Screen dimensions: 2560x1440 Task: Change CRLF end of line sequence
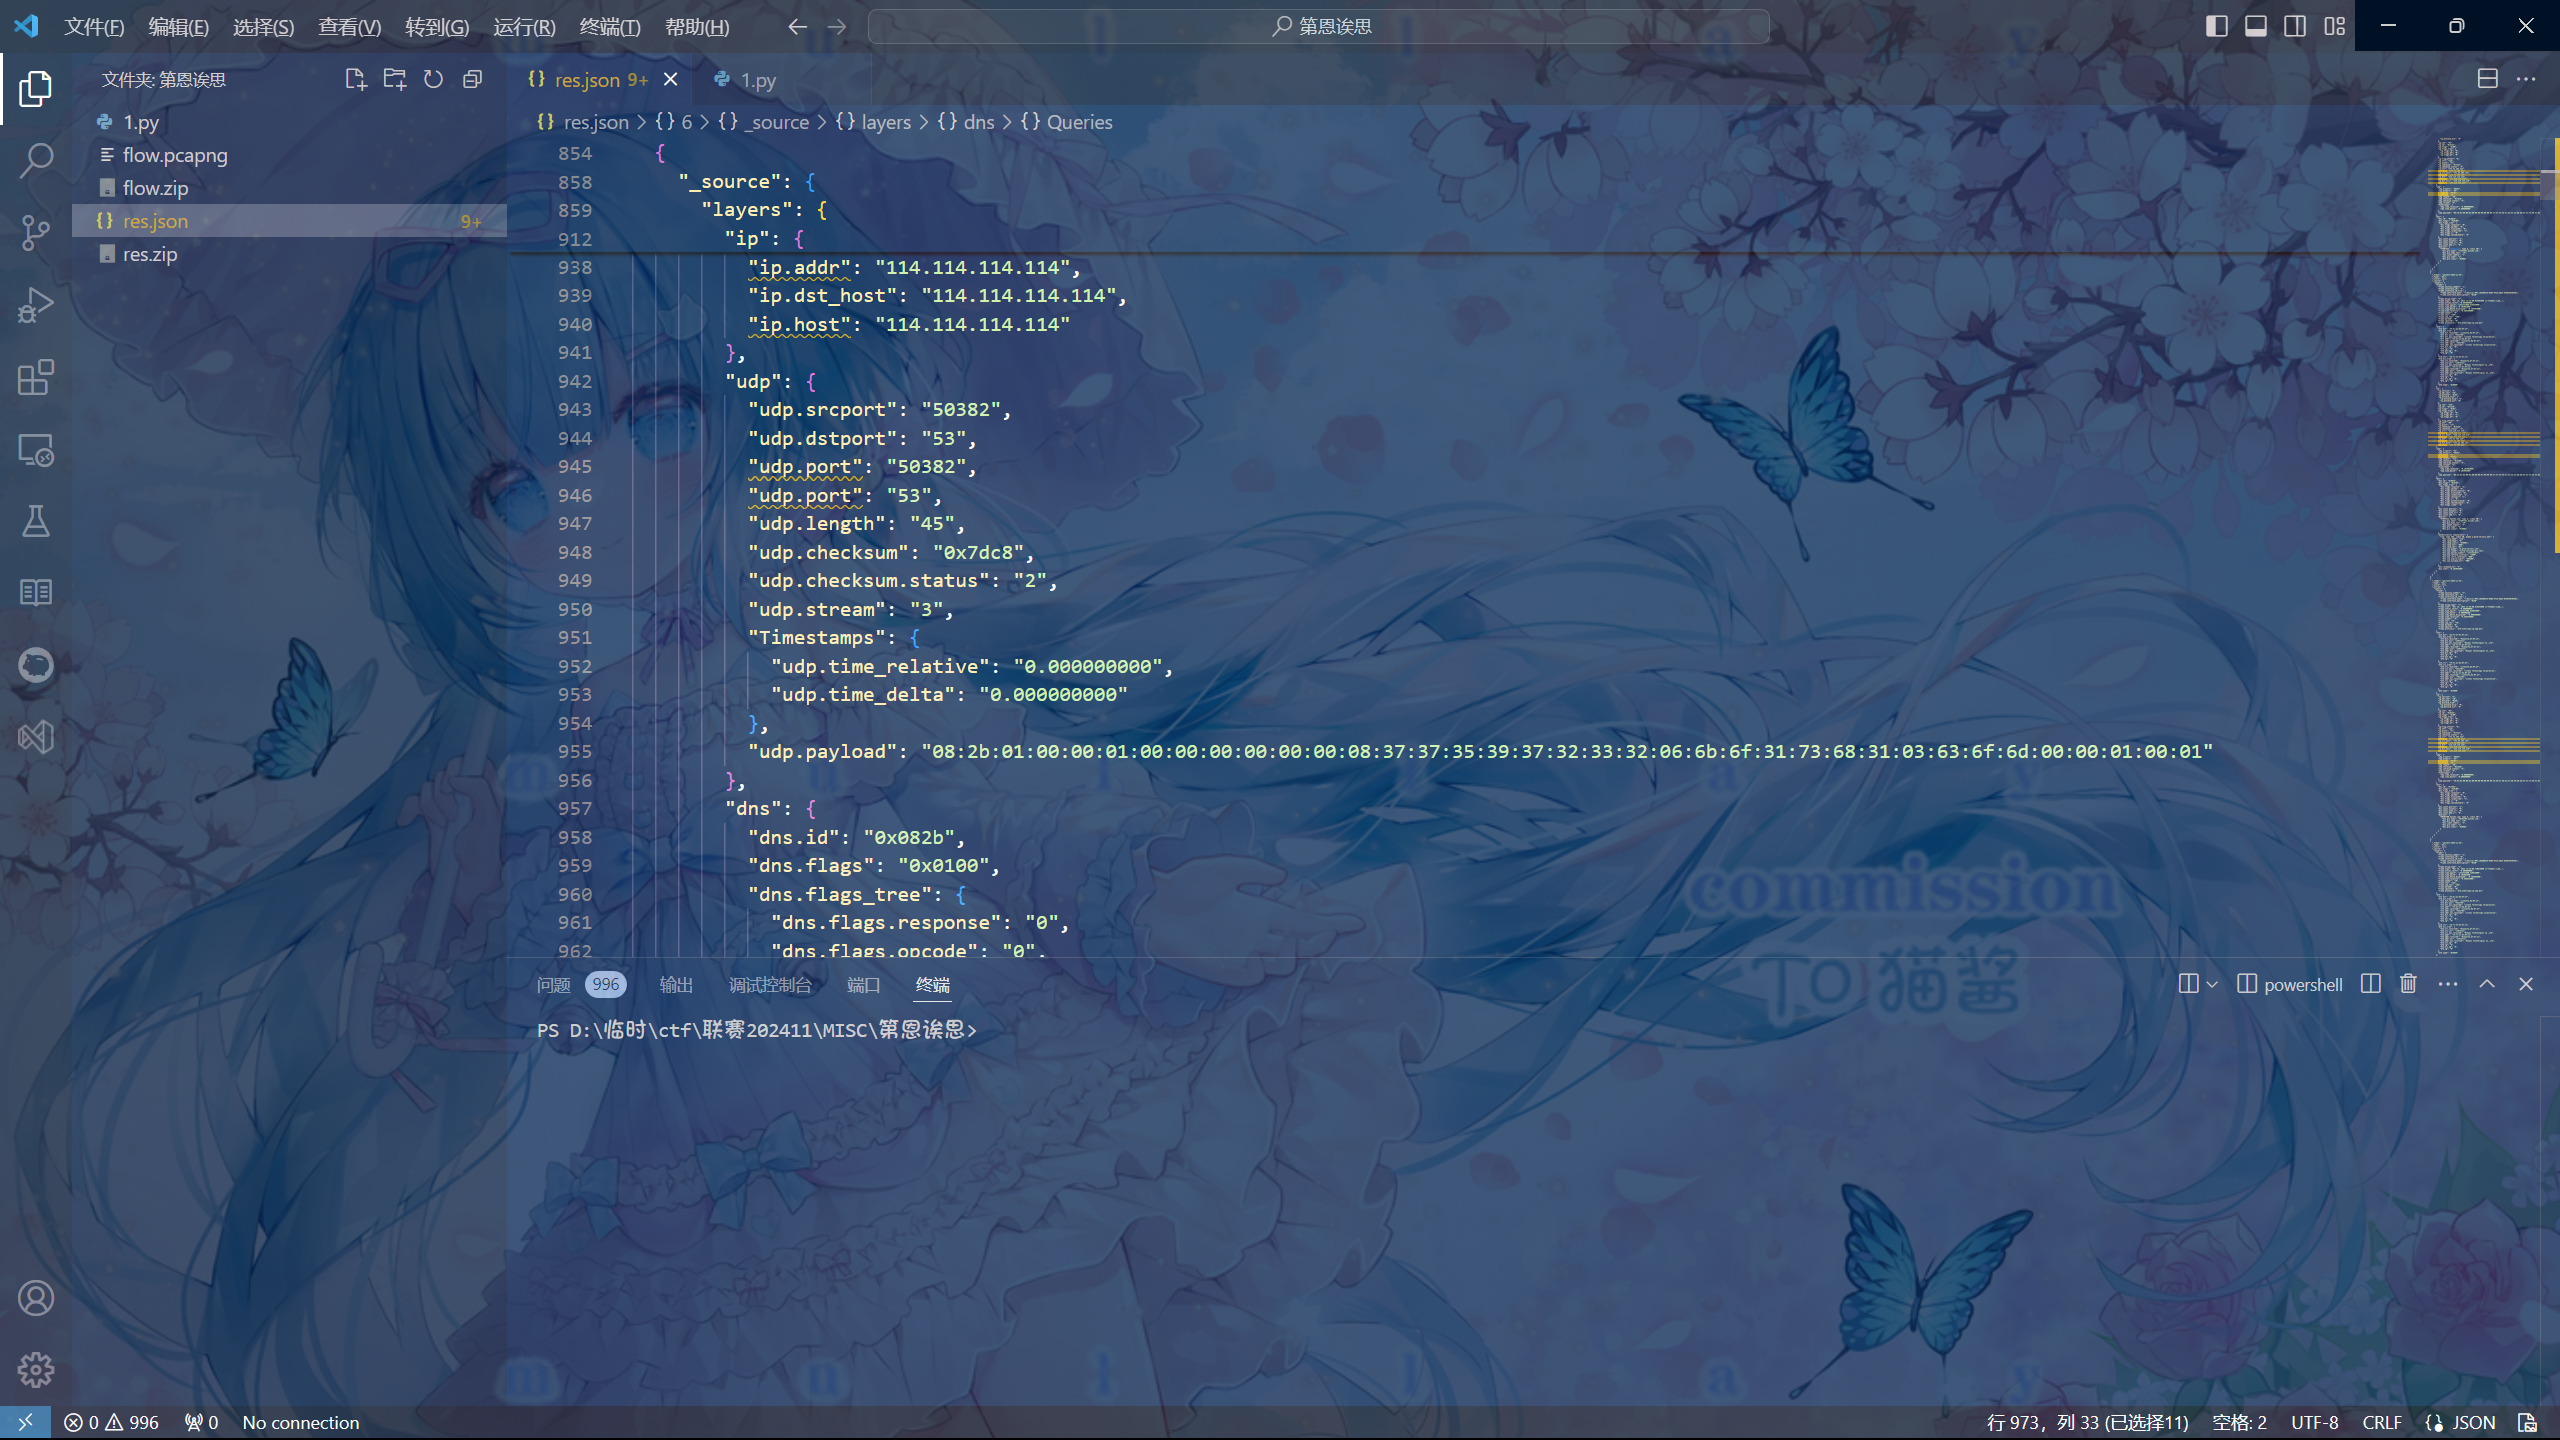pyautogui.click(x=2382, y=1422)
